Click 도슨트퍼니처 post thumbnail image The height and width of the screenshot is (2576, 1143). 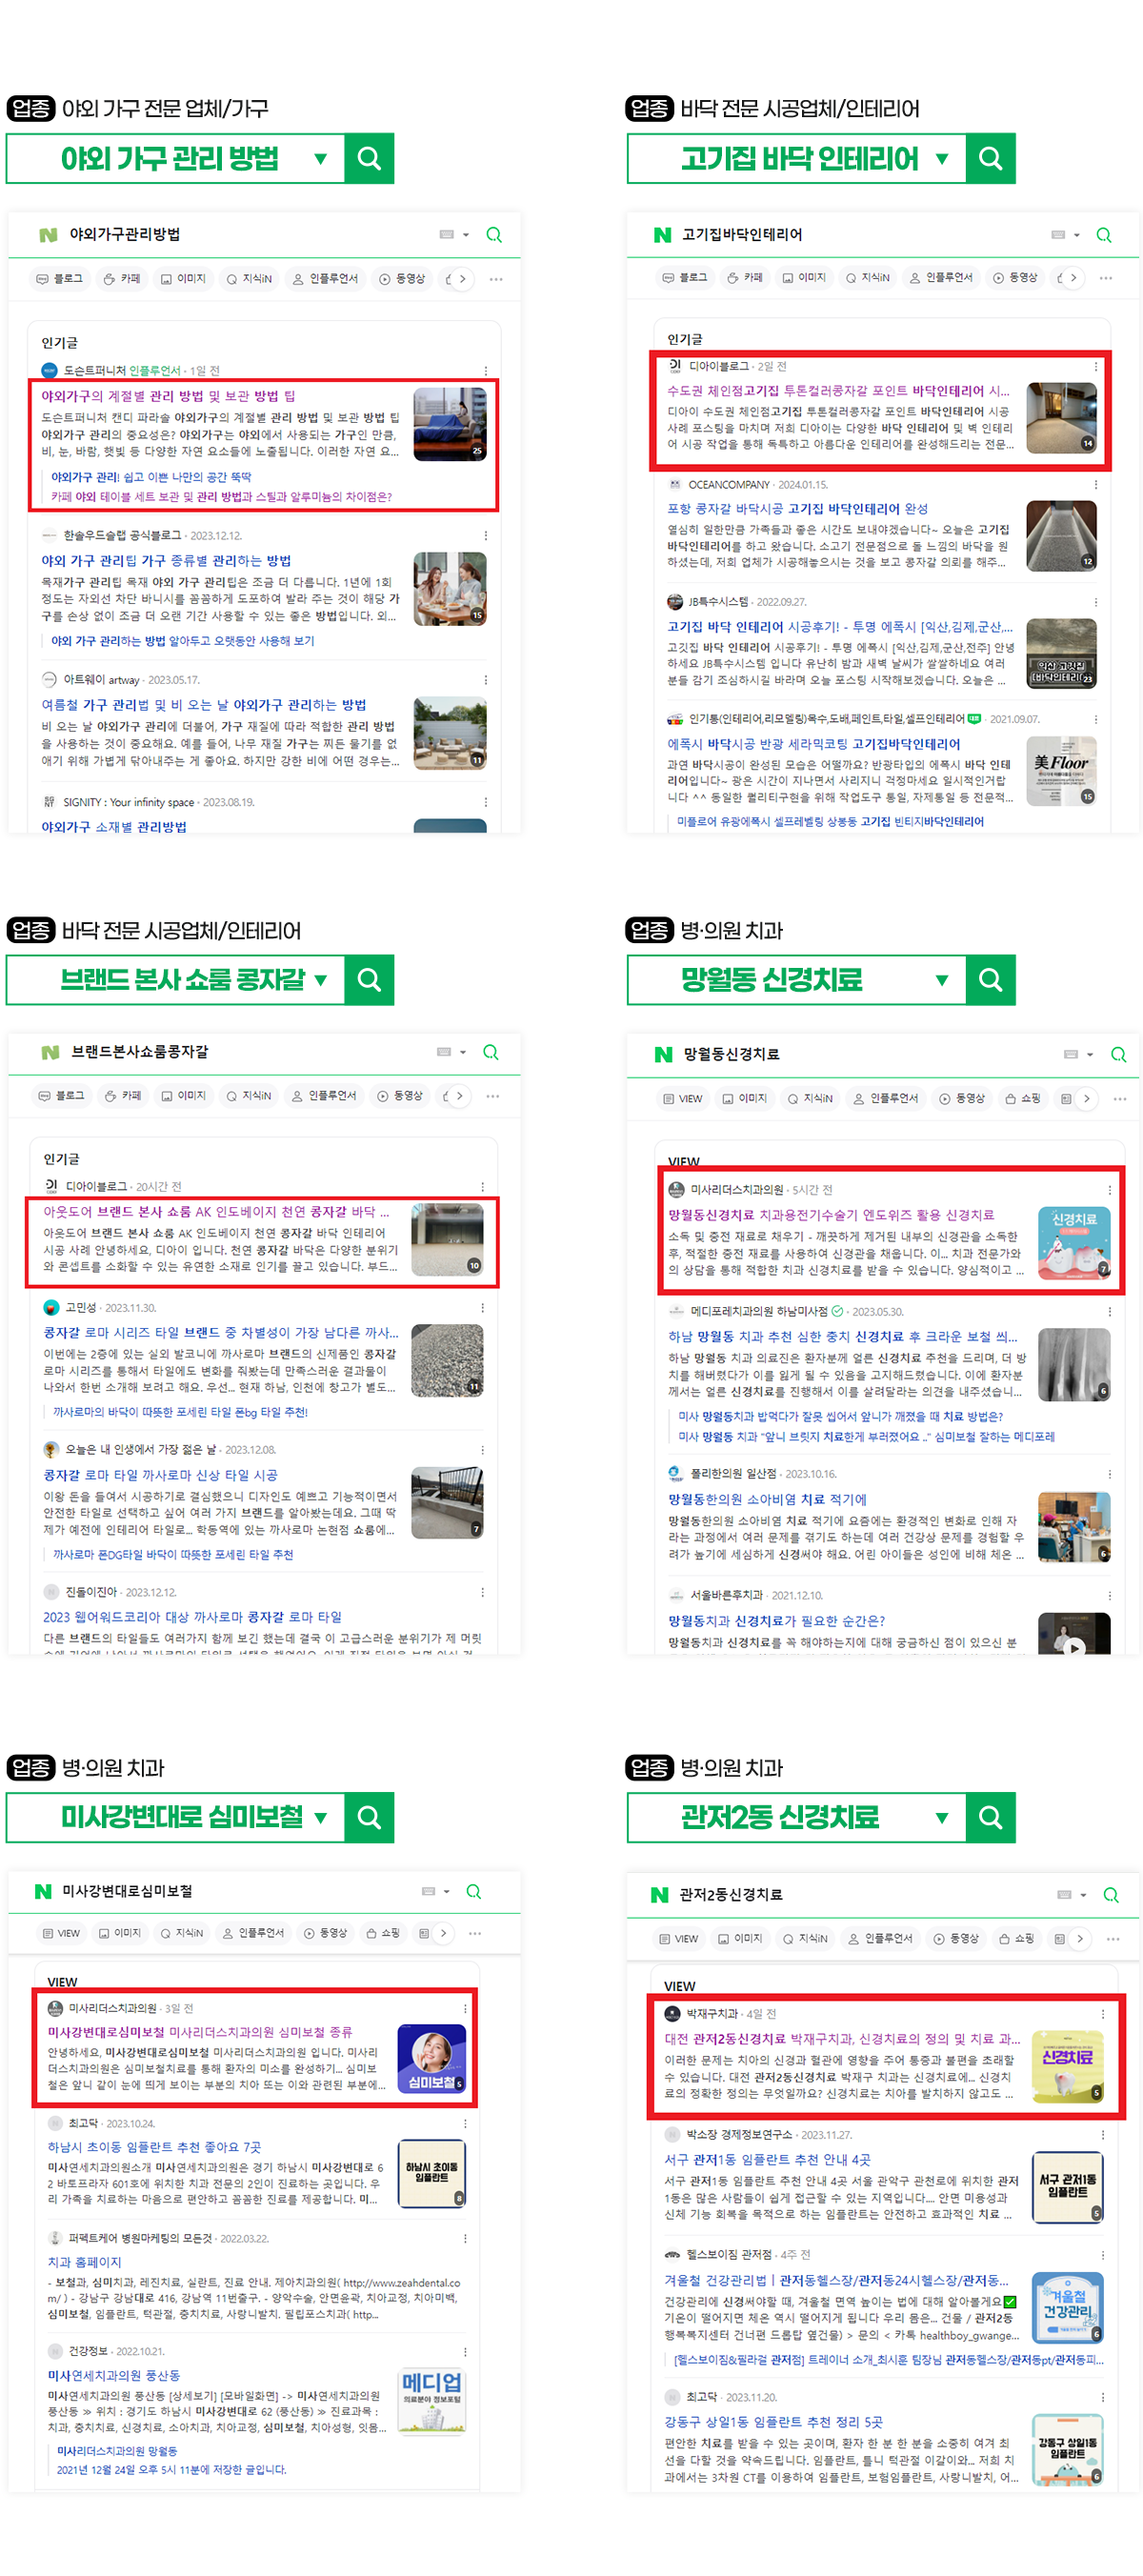(450, 424)
